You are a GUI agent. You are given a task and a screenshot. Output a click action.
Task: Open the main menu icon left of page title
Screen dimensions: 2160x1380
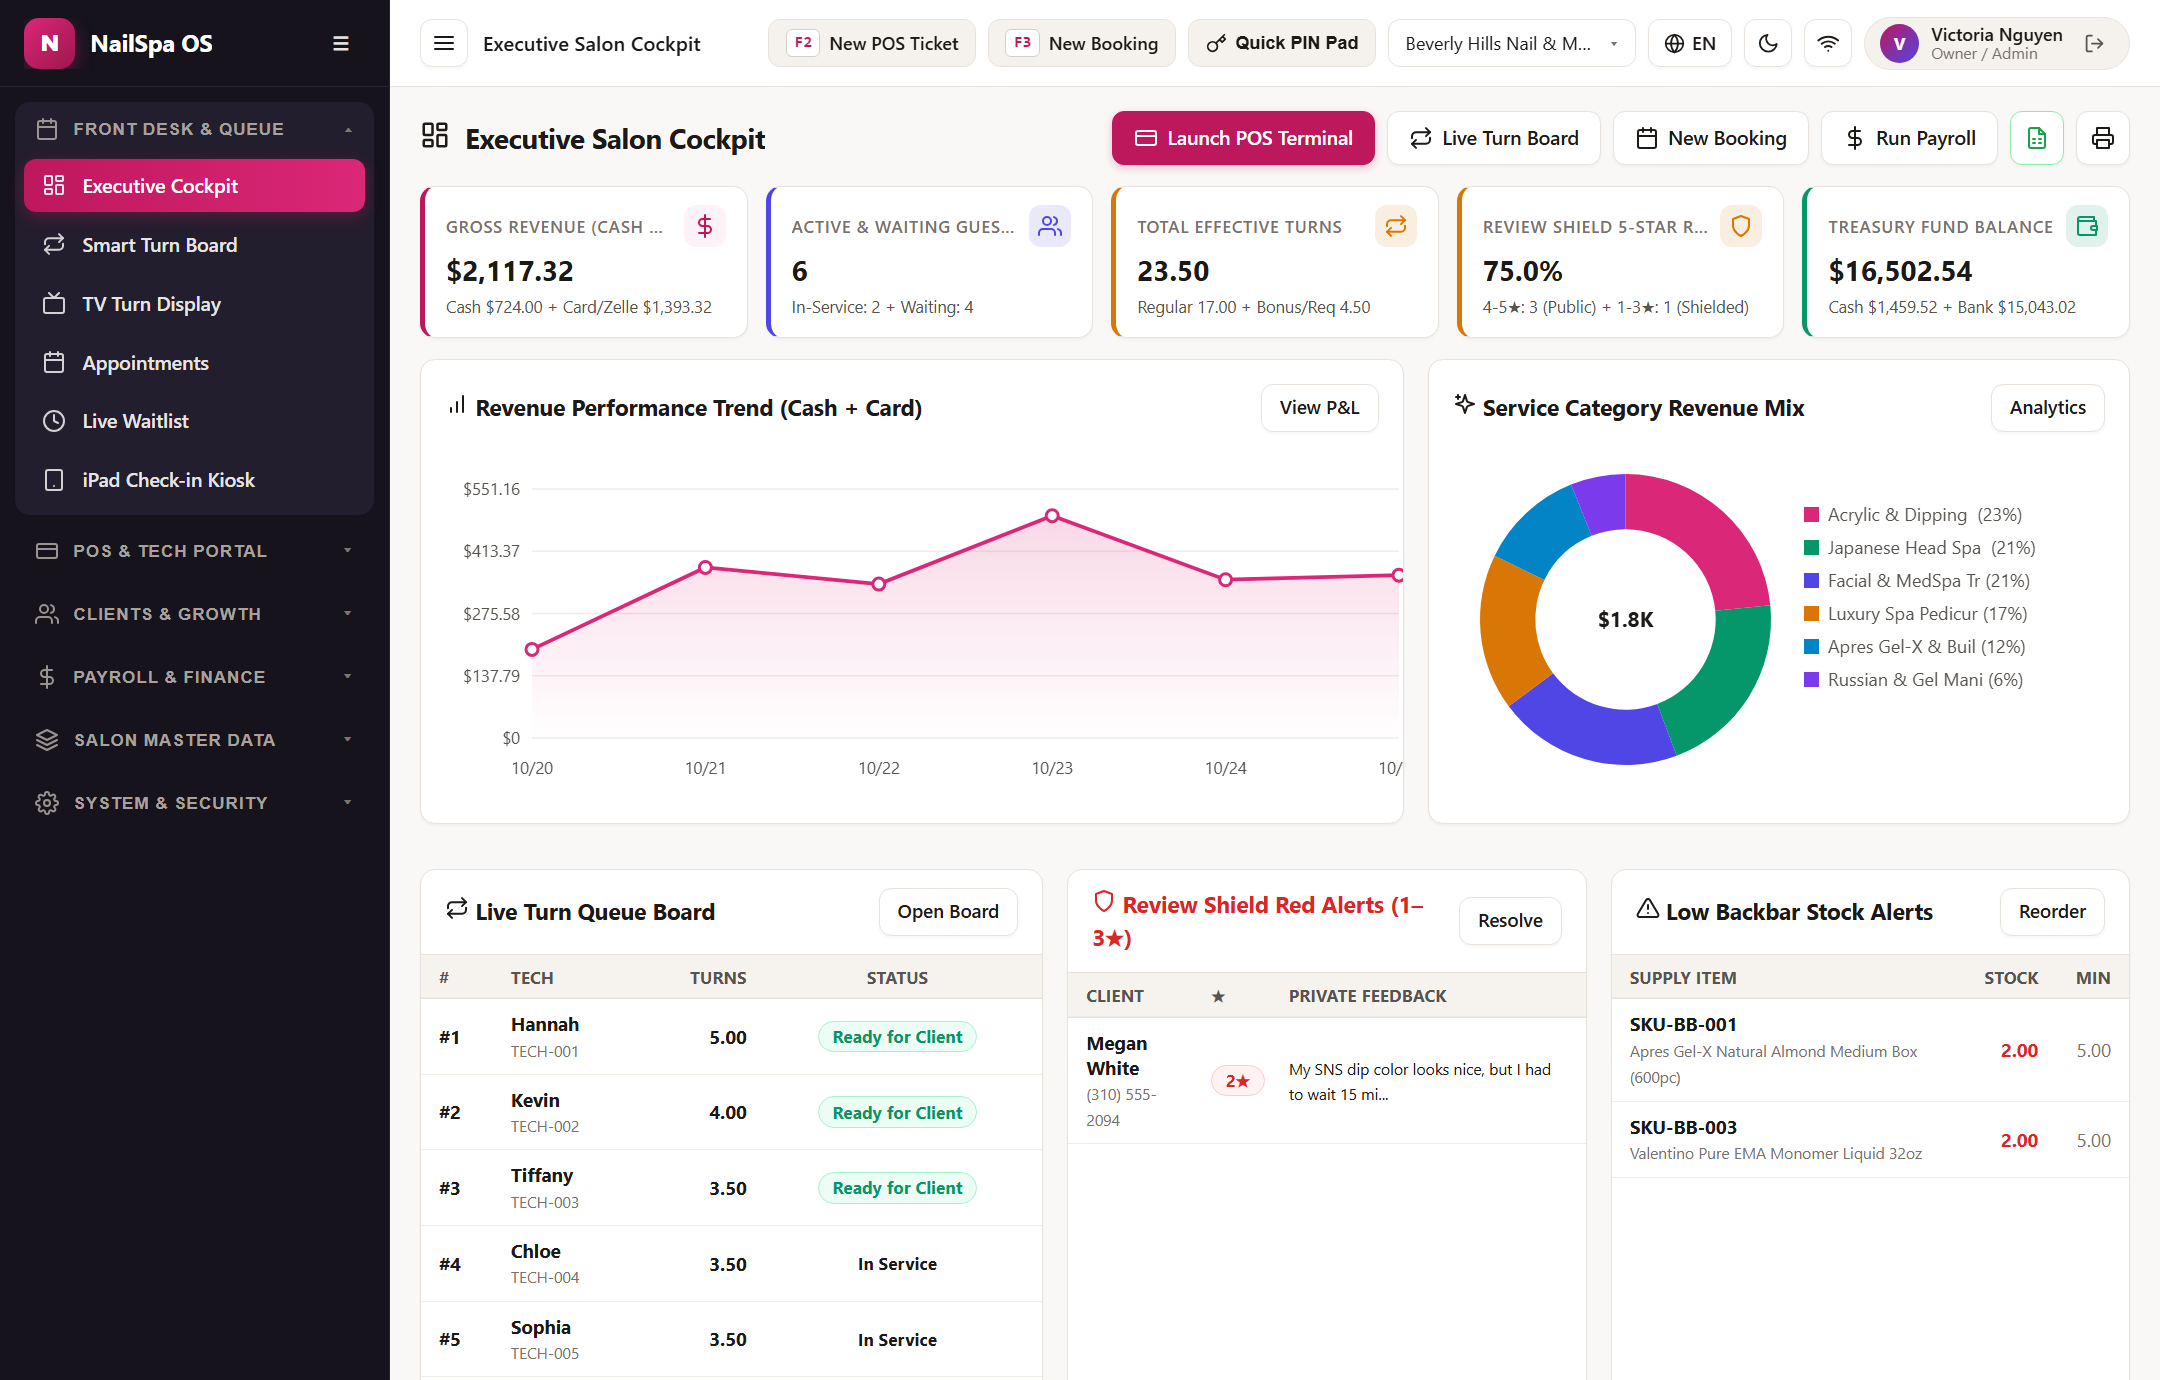(x=444, y=44)
